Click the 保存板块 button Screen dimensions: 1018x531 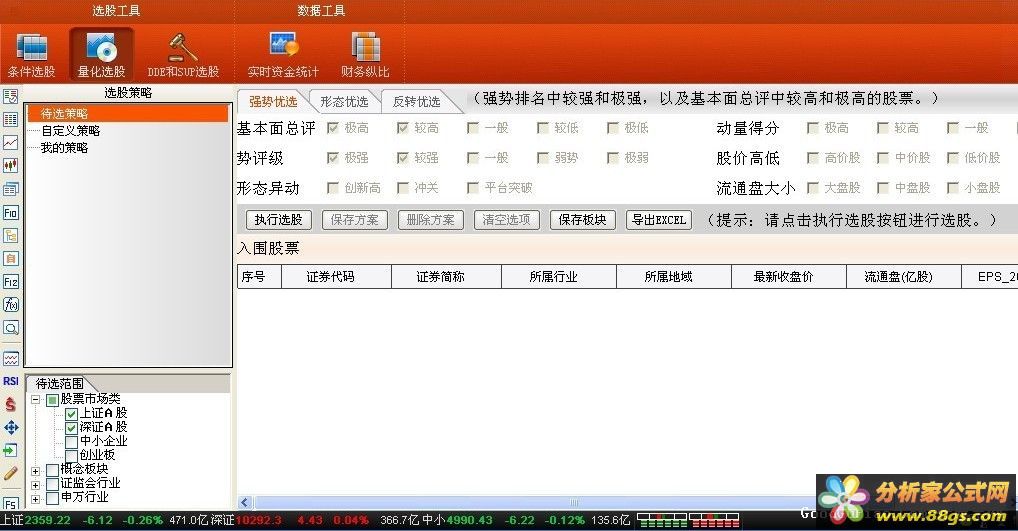(x=582, y=220)
